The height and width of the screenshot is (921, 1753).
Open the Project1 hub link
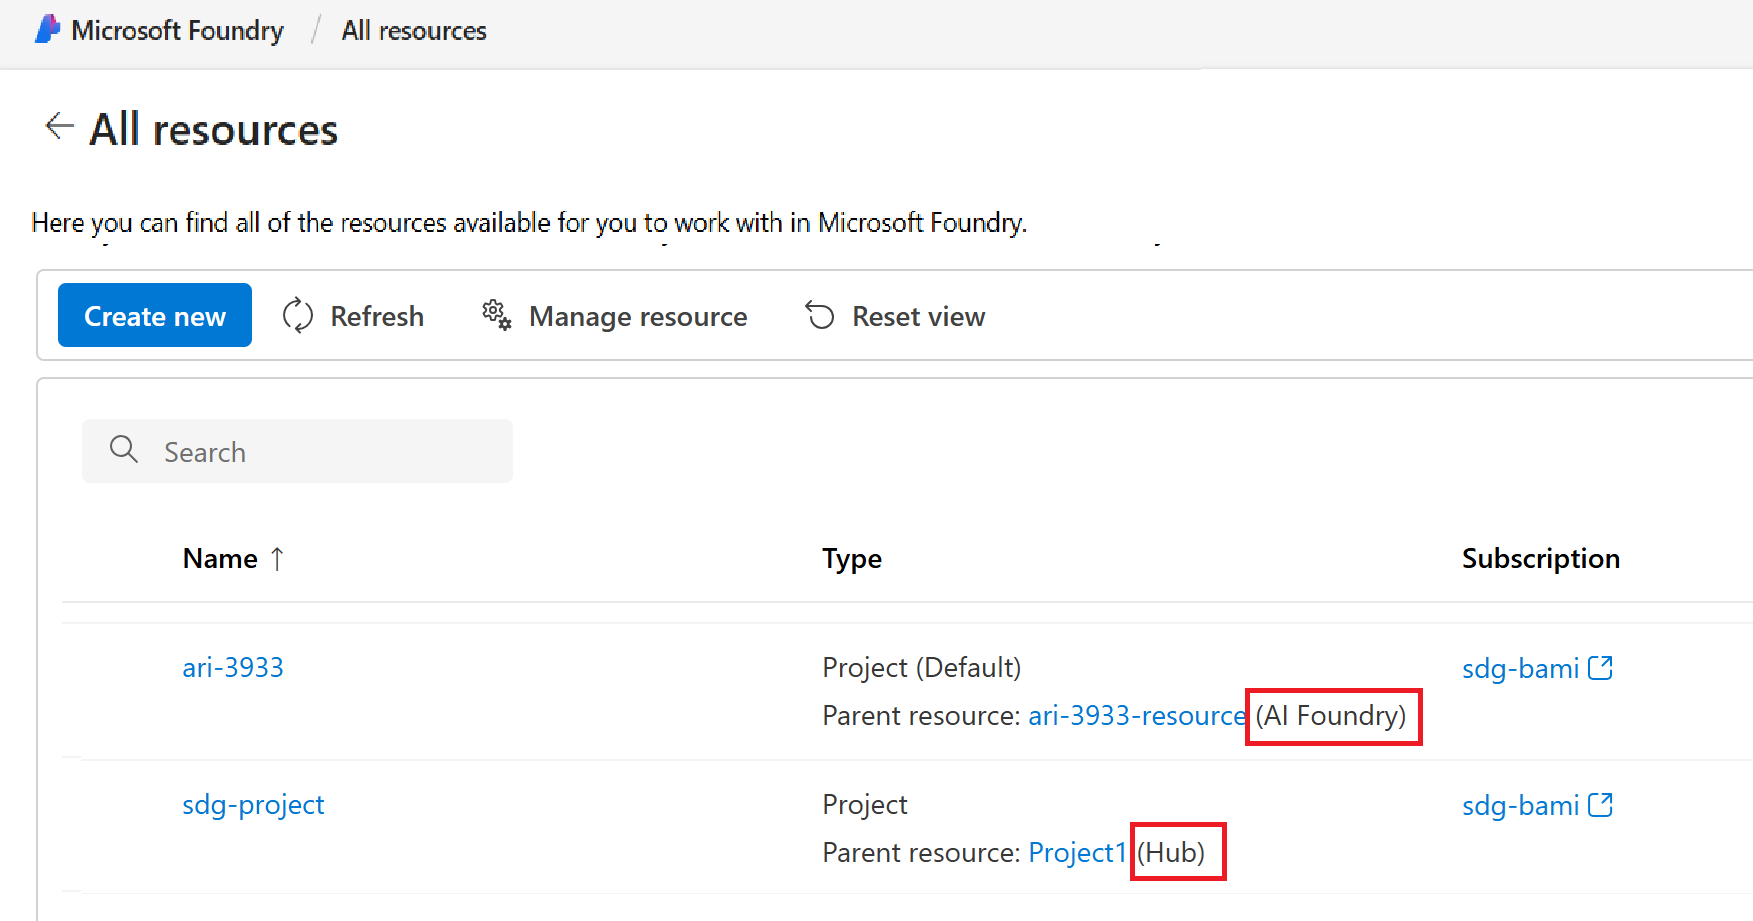tap(1077, 852)
